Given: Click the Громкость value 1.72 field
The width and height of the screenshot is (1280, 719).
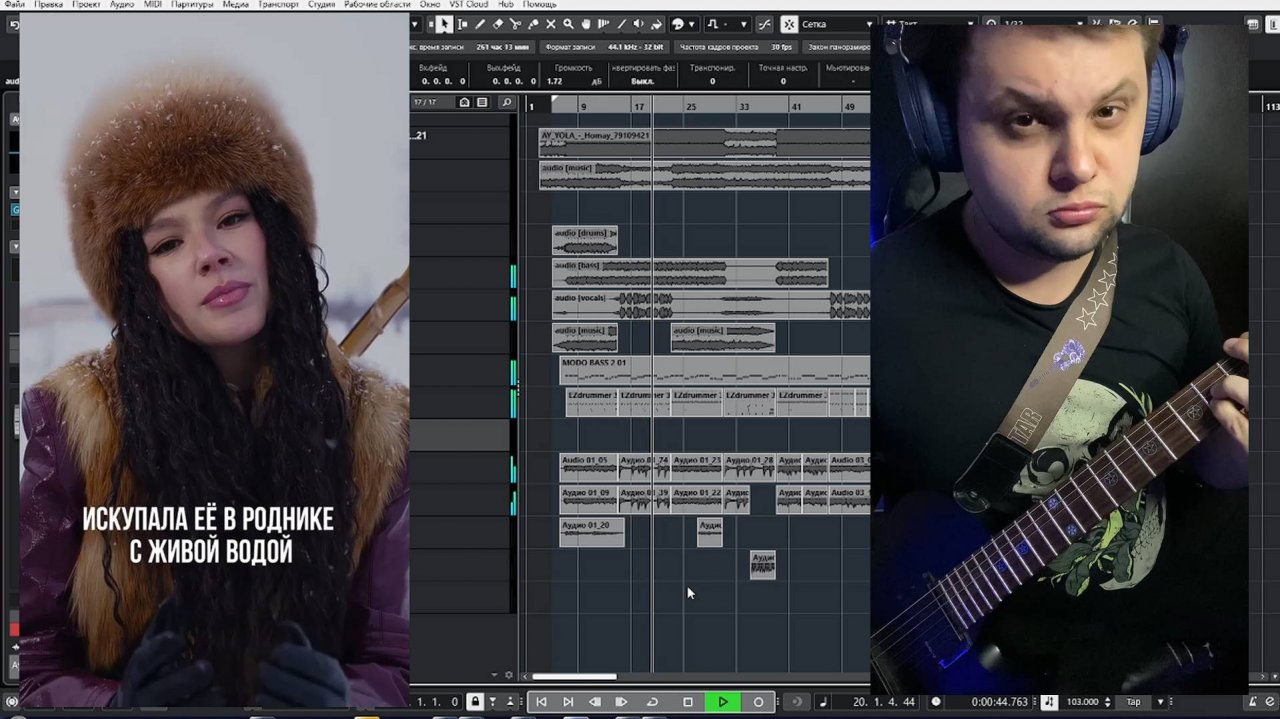Looking at the screenshot, I should coord(556,82).
